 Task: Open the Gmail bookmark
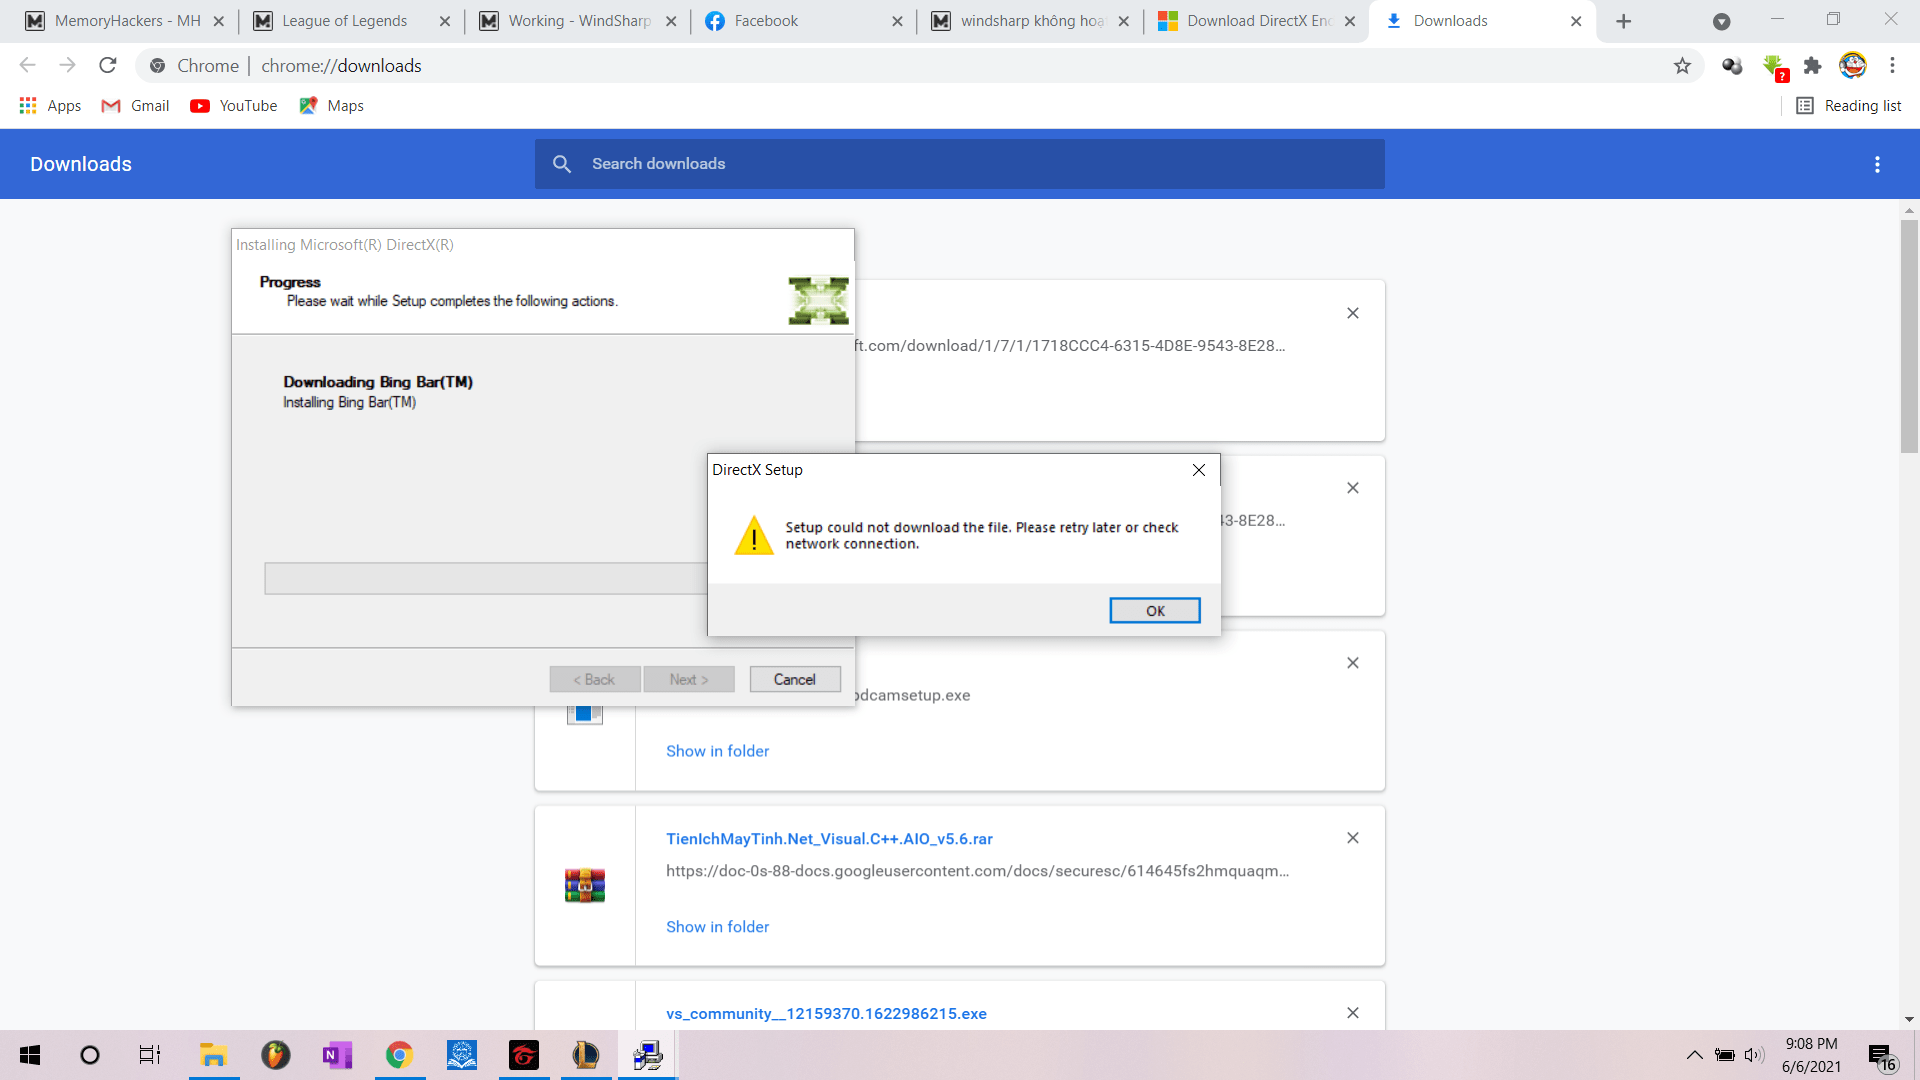135,105
